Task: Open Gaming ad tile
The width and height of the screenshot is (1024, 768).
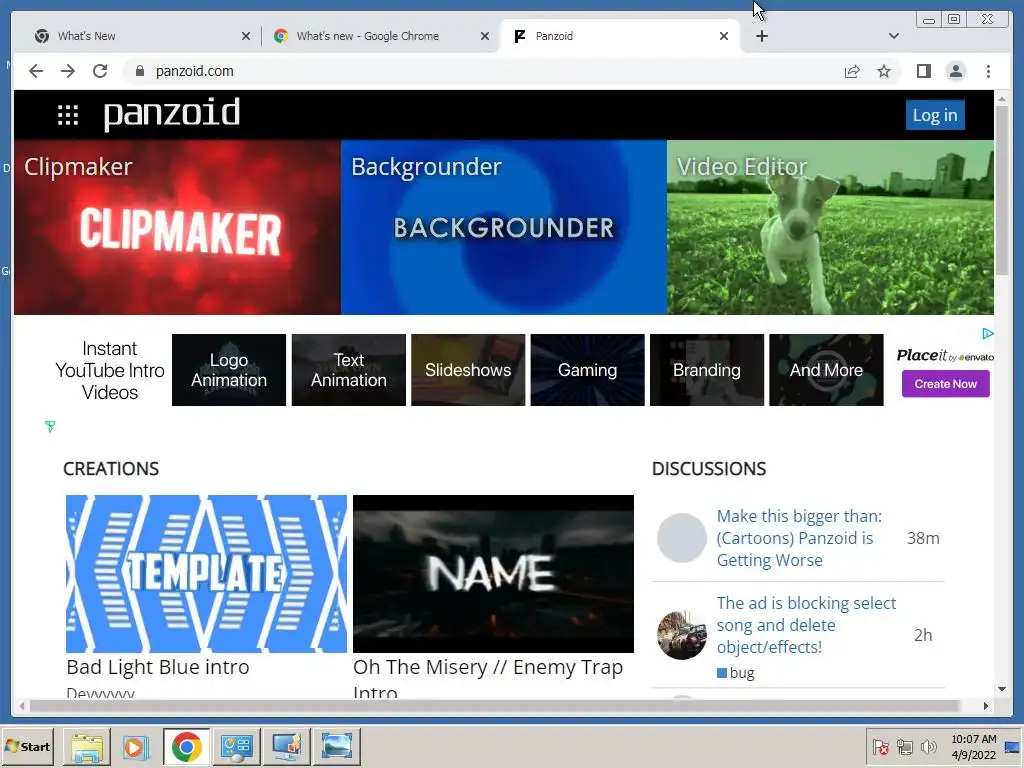Action: coord(587,370)
